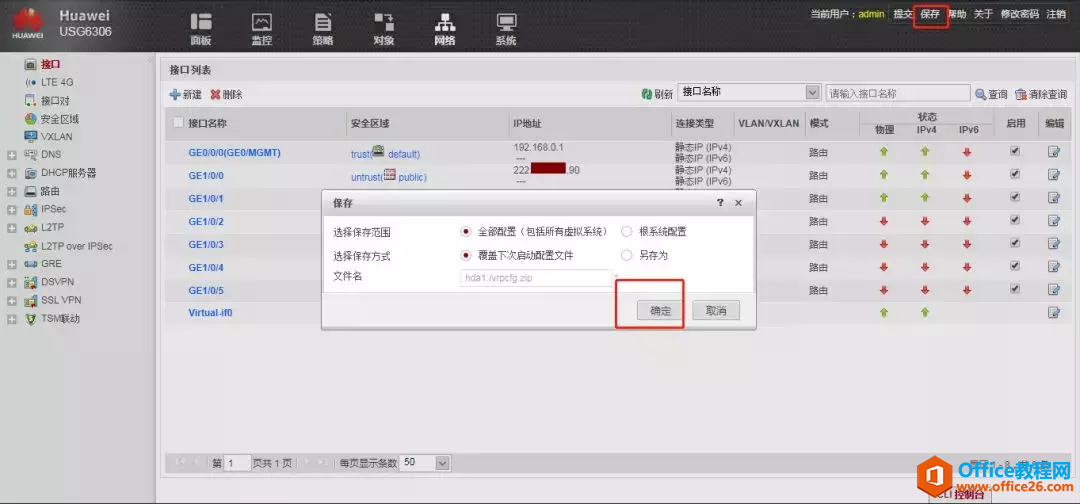Select 根系统配置 radio option
1080x504 pixels.
click(x=627, y=232)
